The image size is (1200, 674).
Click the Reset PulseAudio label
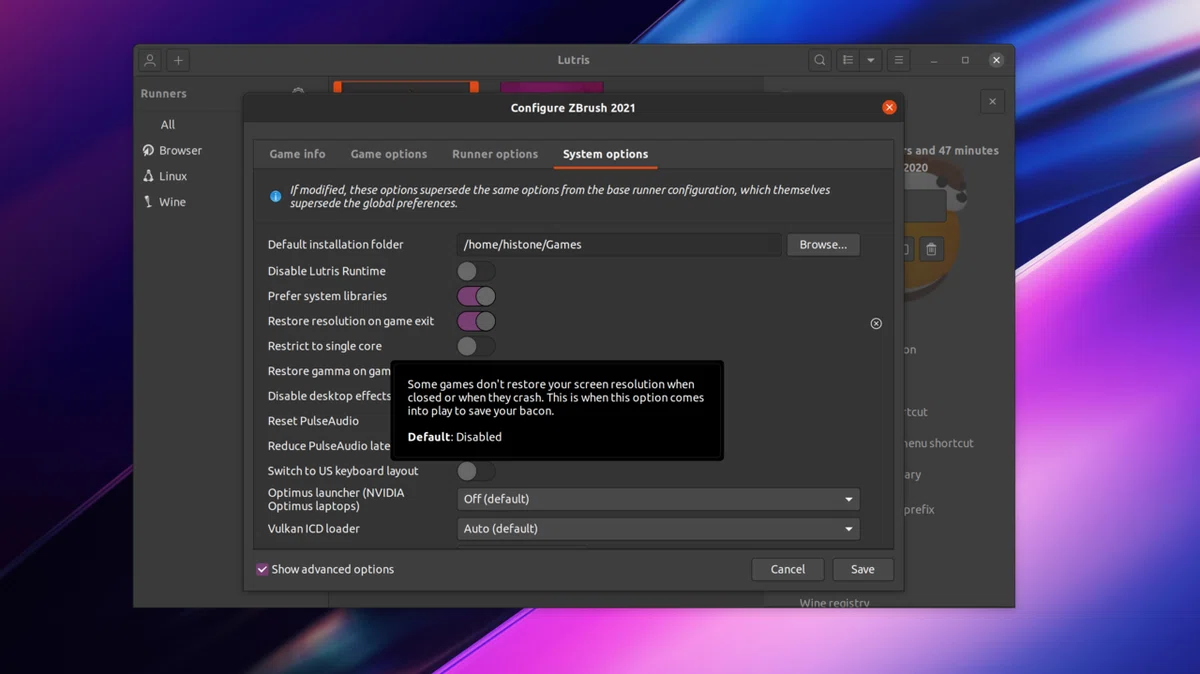tap(313, 421)
